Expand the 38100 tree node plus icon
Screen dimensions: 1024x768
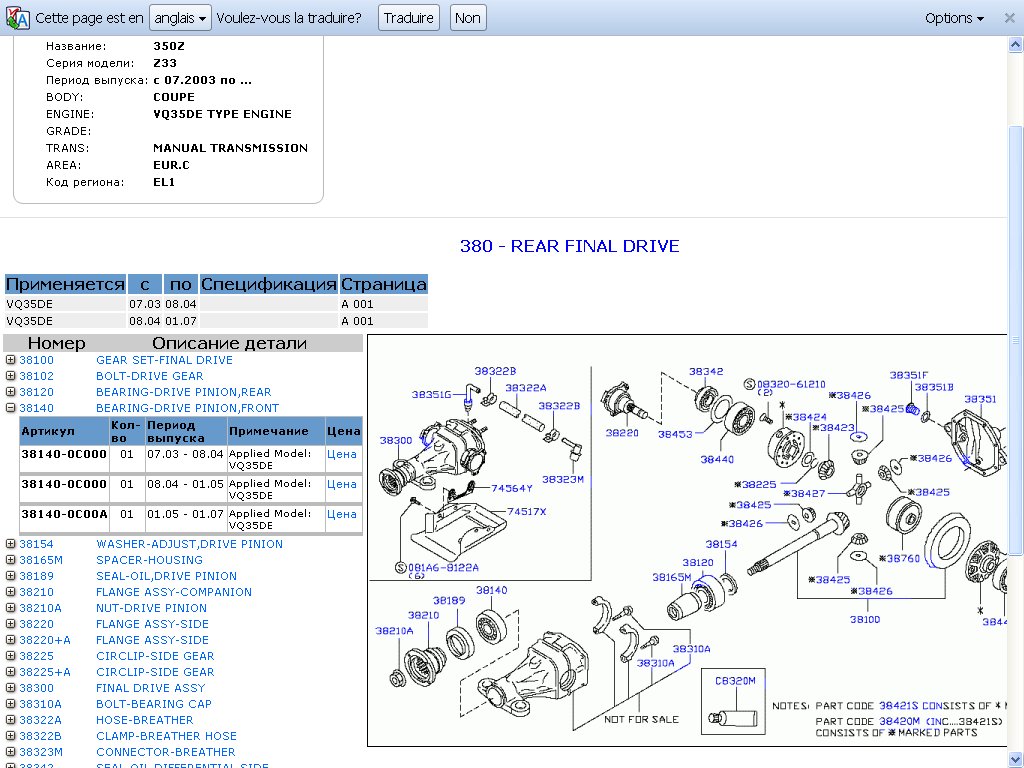tap(11, 360)
